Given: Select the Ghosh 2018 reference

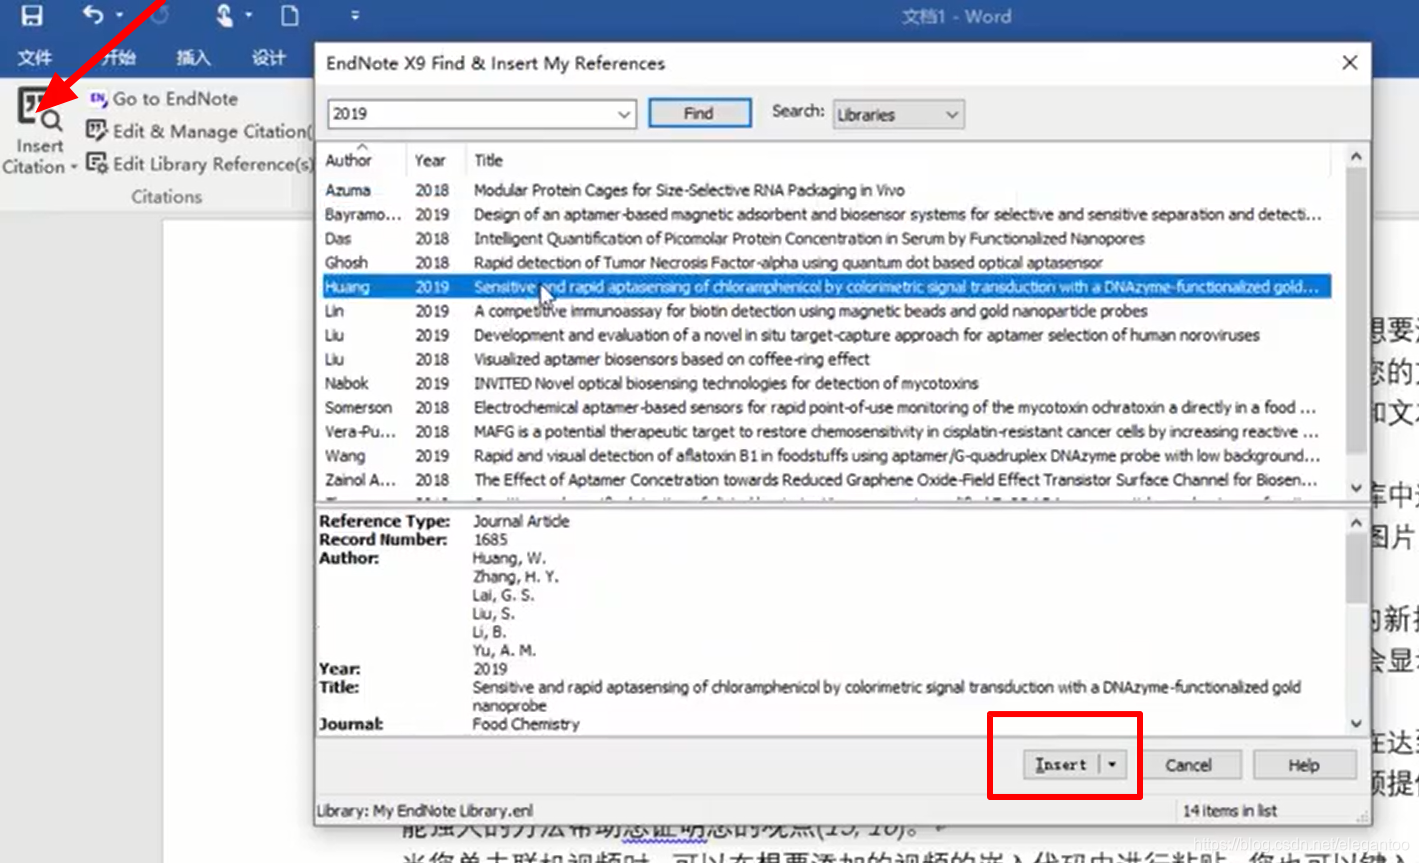Looking at the screenshot, I should pos(826,262).
